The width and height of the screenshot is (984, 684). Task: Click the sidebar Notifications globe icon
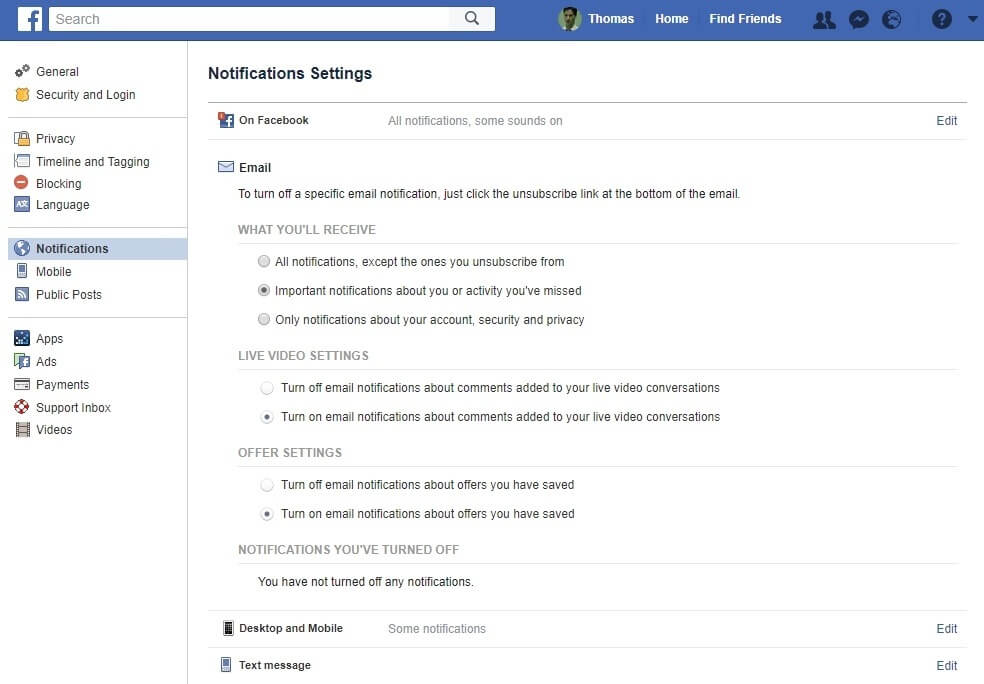click(22, 248)
